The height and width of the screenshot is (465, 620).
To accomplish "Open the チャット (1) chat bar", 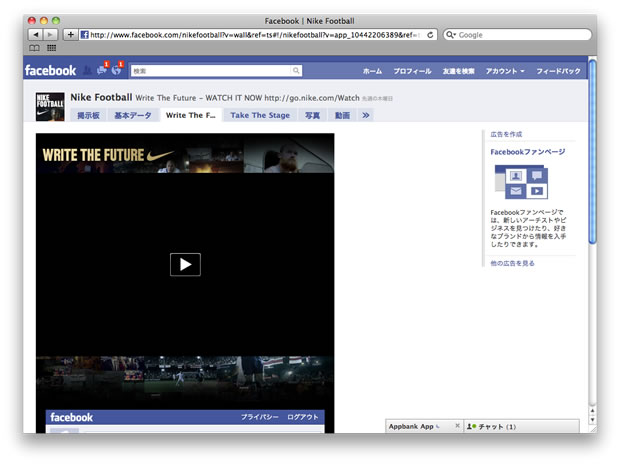I will click(x=521, y=426).
